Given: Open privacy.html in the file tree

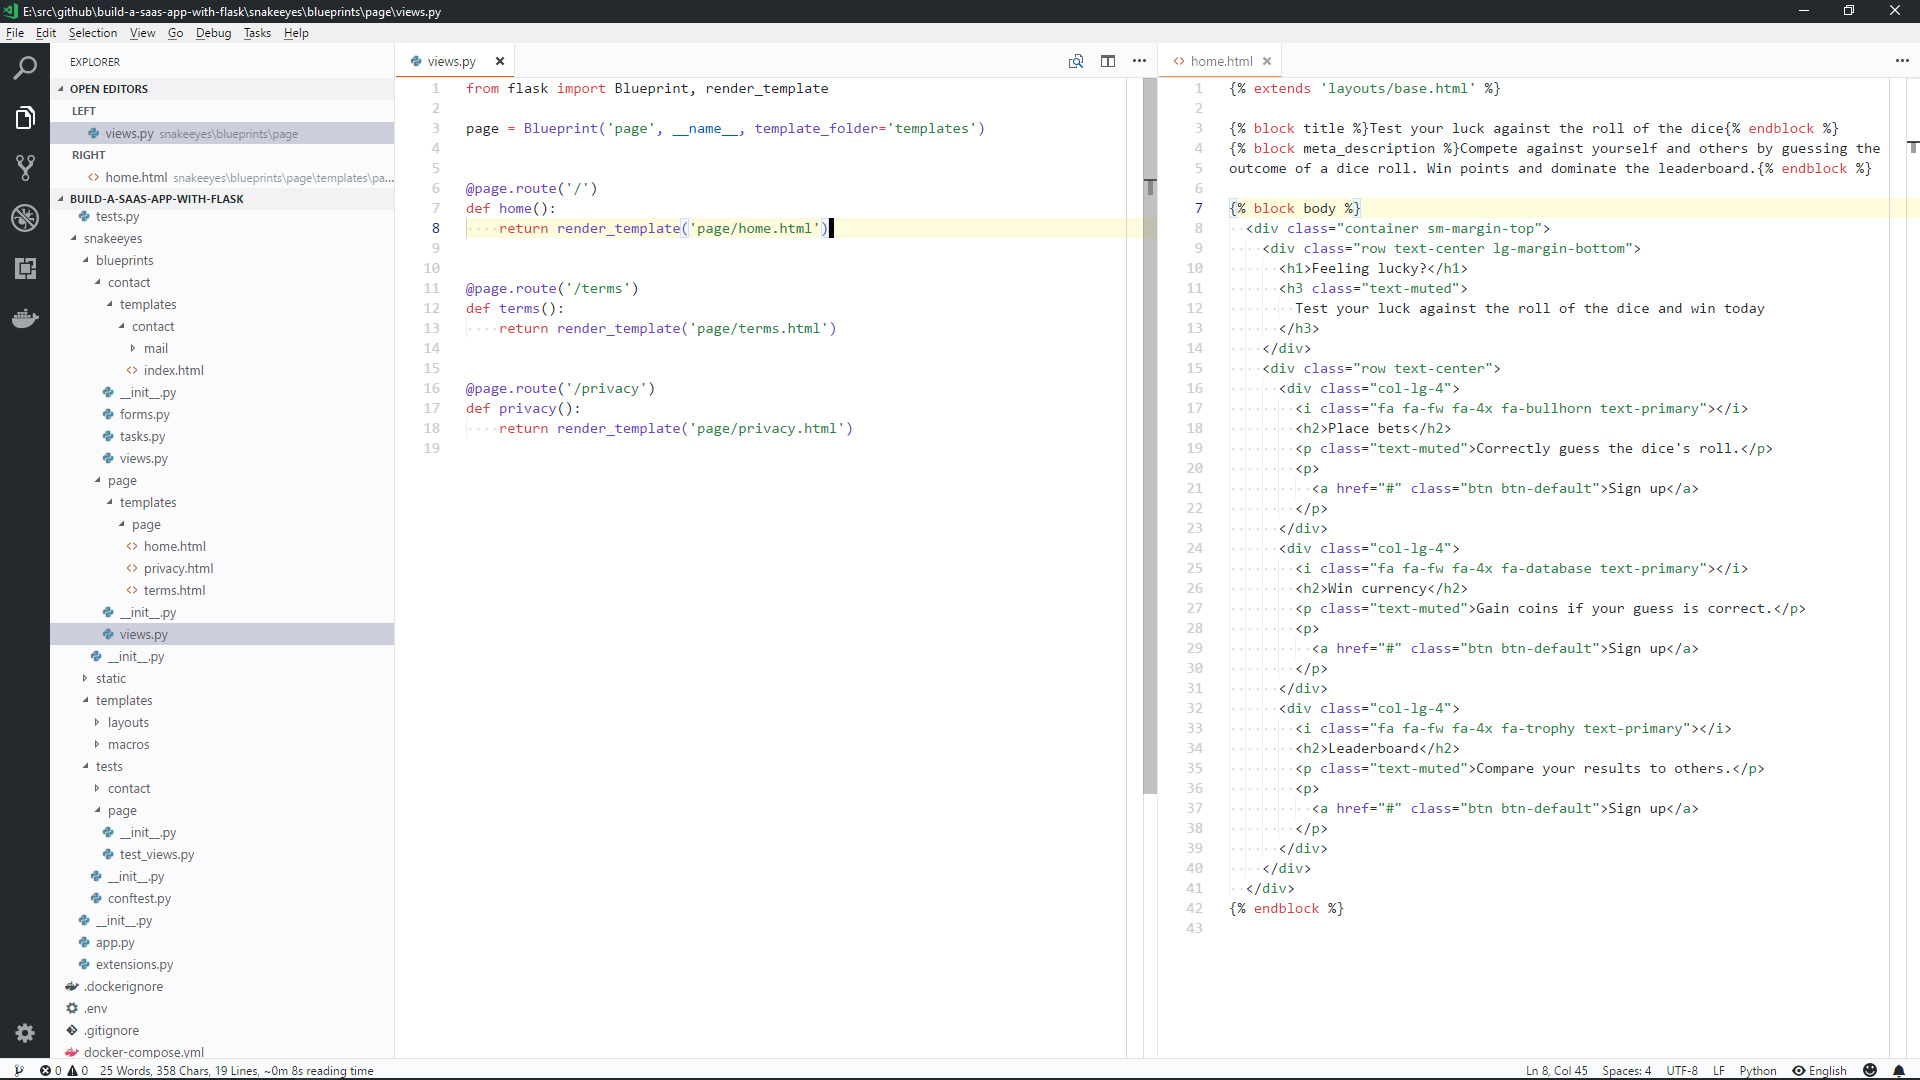Looking at the screenshot, I should pos(178,568).
